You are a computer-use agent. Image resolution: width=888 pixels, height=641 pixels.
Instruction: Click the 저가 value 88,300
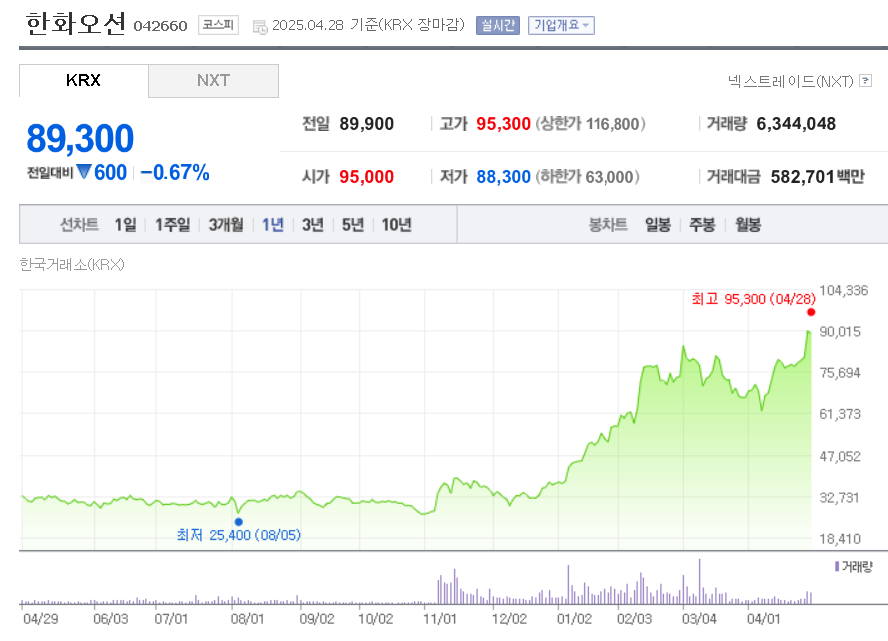pyautogui.click(x=503, y=177)
